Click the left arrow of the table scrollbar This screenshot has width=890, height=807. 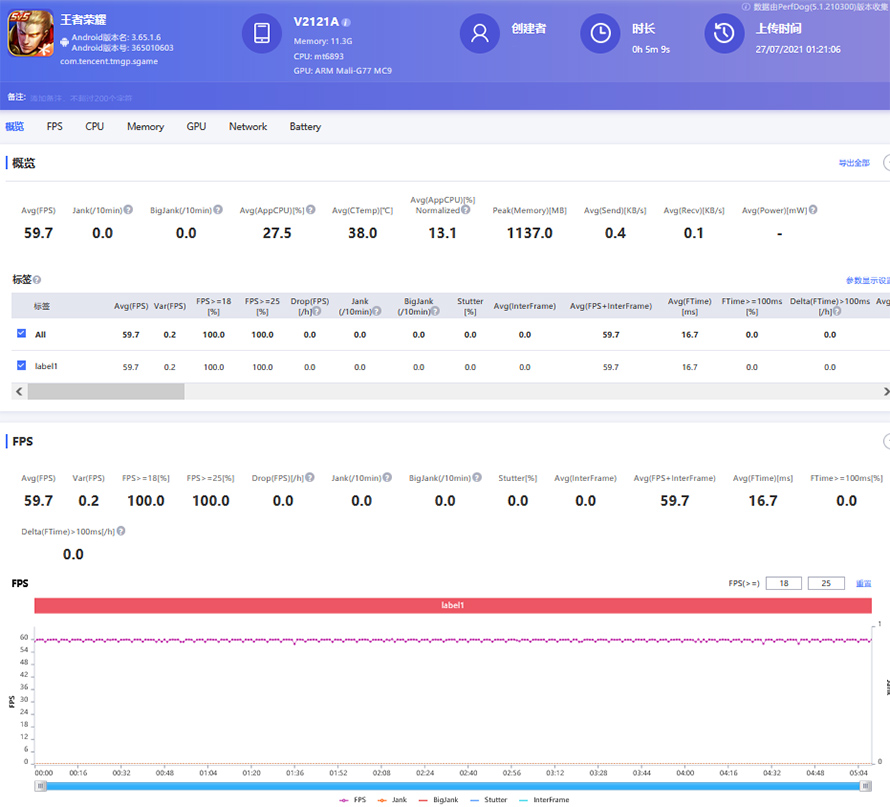(19, 392)
